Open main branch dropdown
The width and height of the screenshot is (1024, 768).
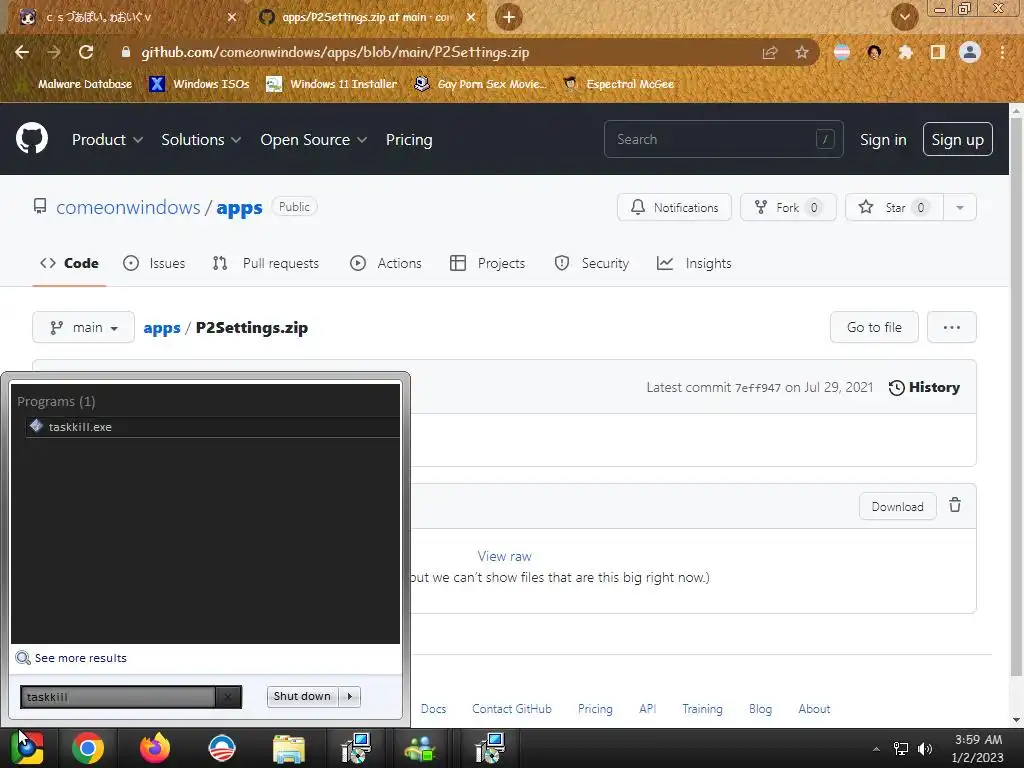coord(84,327)
